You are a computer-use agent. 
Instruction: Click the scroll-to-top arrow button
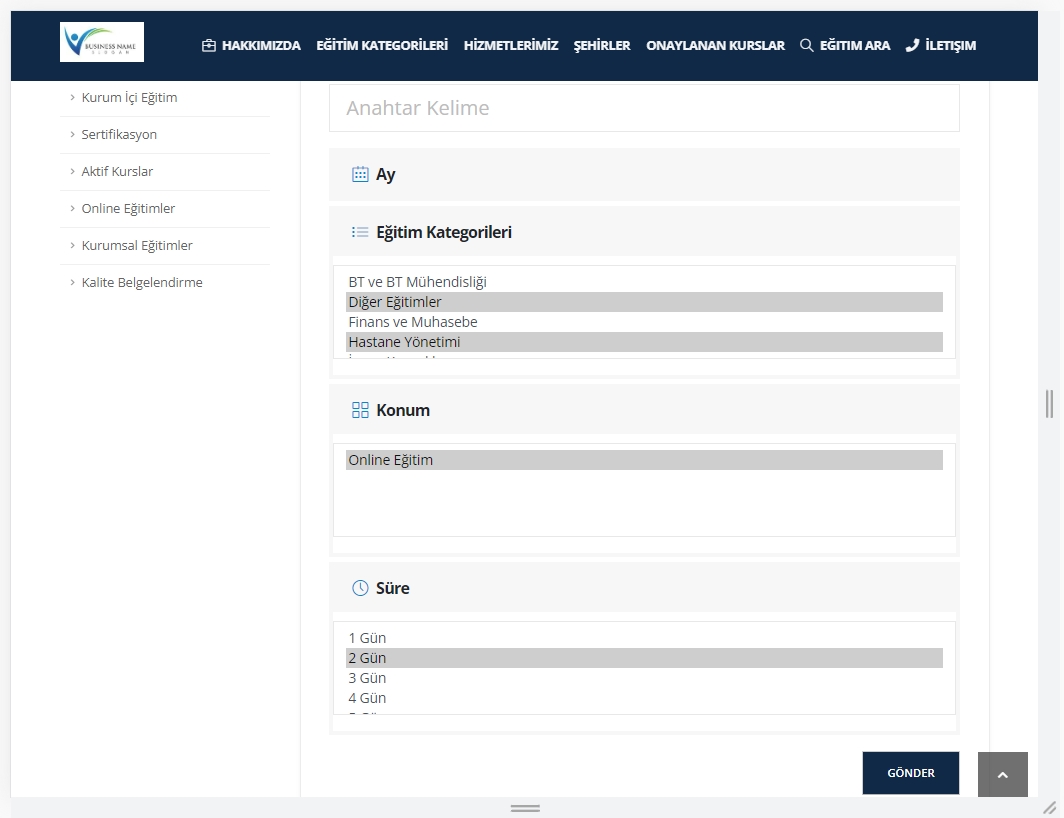(x=1002, y=774)
